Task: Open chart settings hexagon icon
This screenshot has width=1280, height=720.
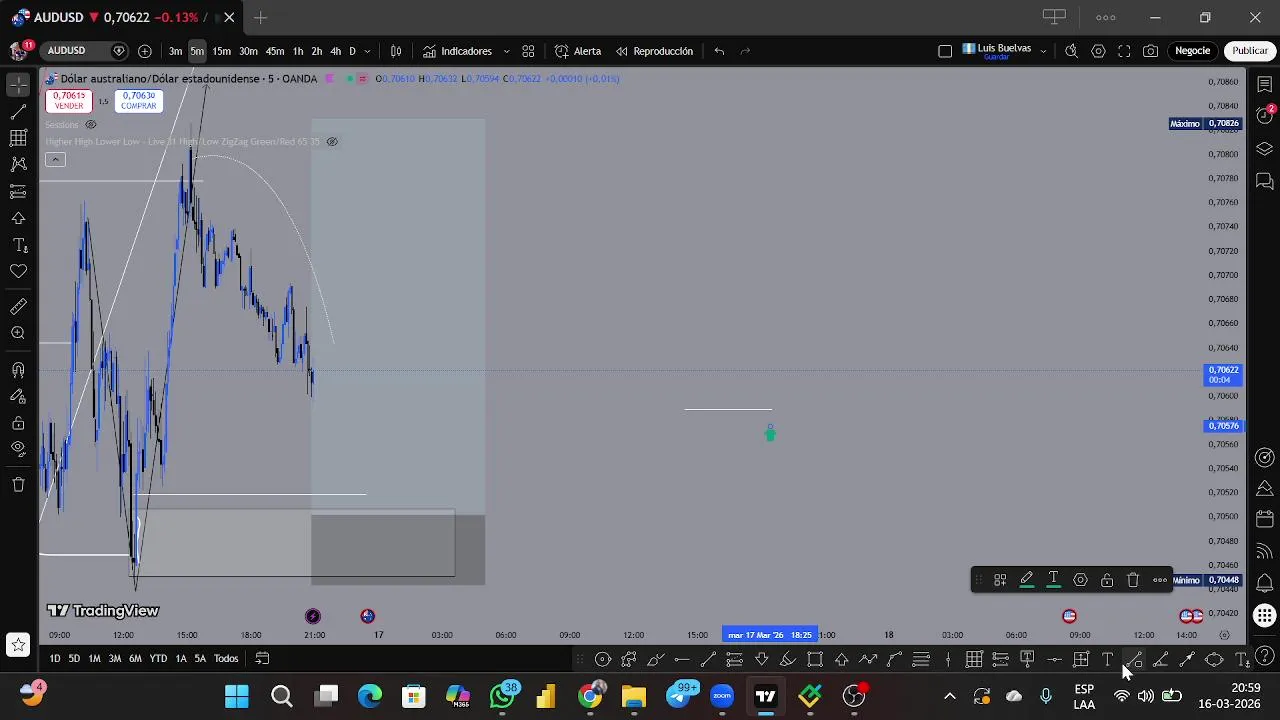Action: (1098, 51)
